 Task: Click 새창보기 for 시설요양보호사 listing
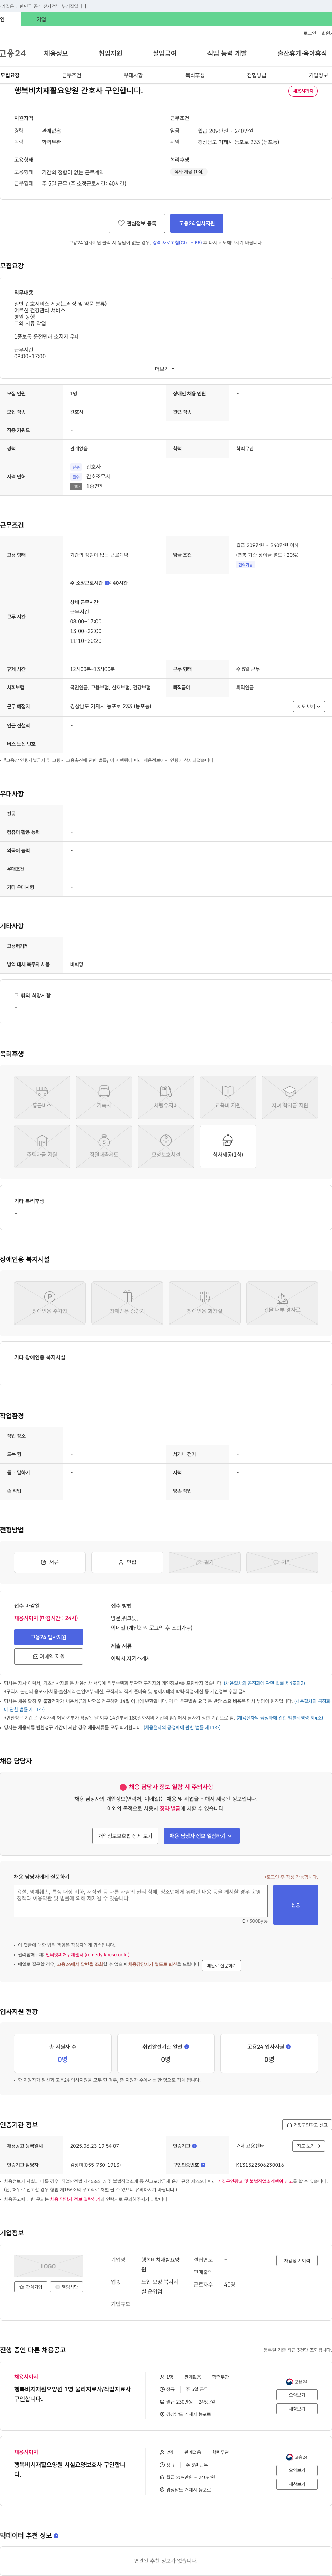(297, 2484)
